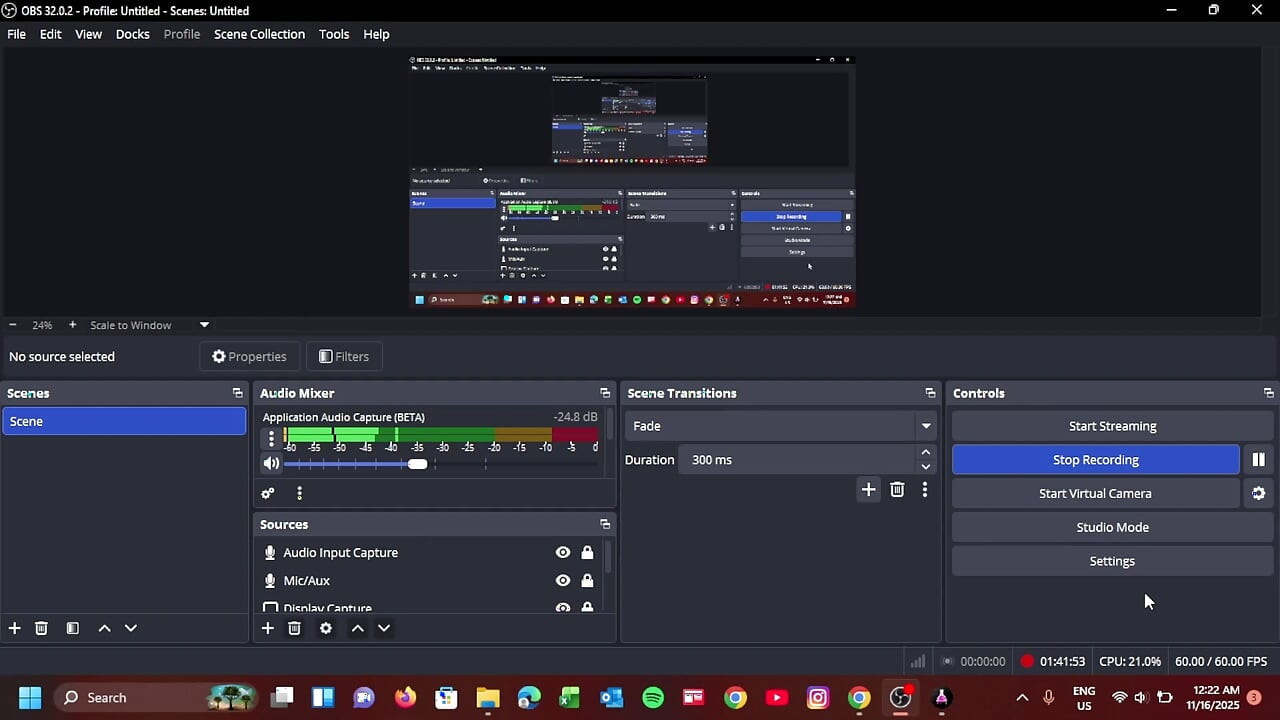Open Spotify from the Windows taskbar
This screenshot has width=1280, height=720.
[x=653, y=698]
